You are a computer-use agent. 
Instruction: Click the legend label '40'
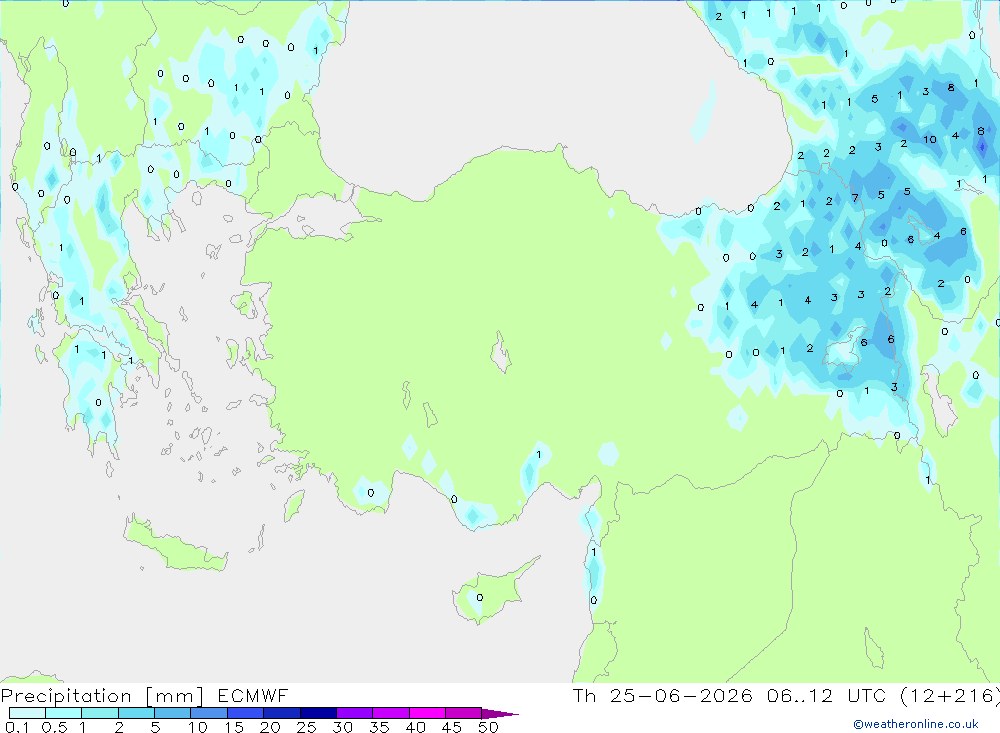click(x=415, y=727)
